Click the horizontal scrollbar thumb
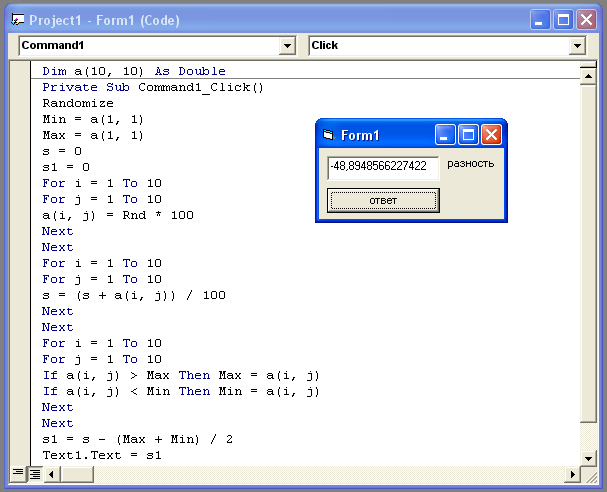Image resolution: width=607 pixels, height=492 pixels. point(77,474)
